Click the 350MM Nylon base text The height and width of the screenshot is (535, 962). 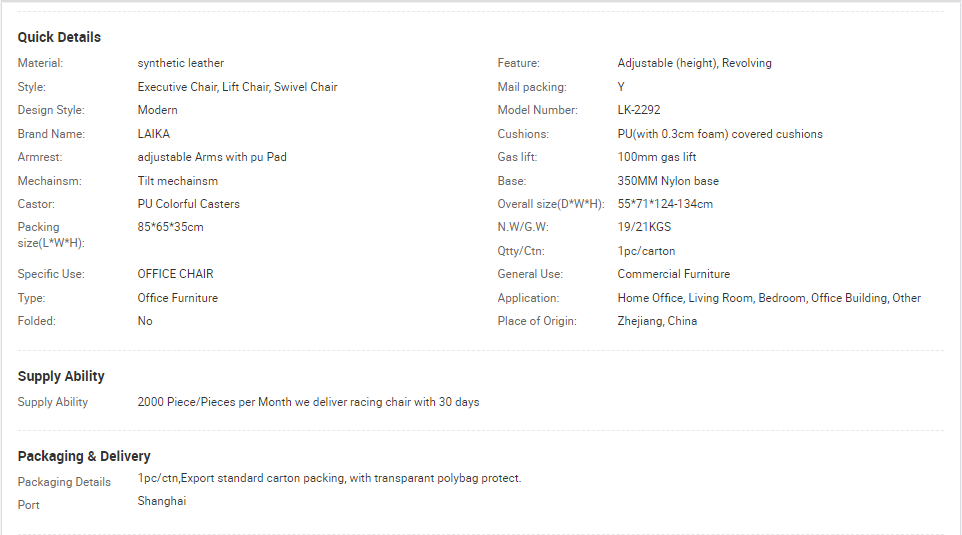[x=668, y=181]
